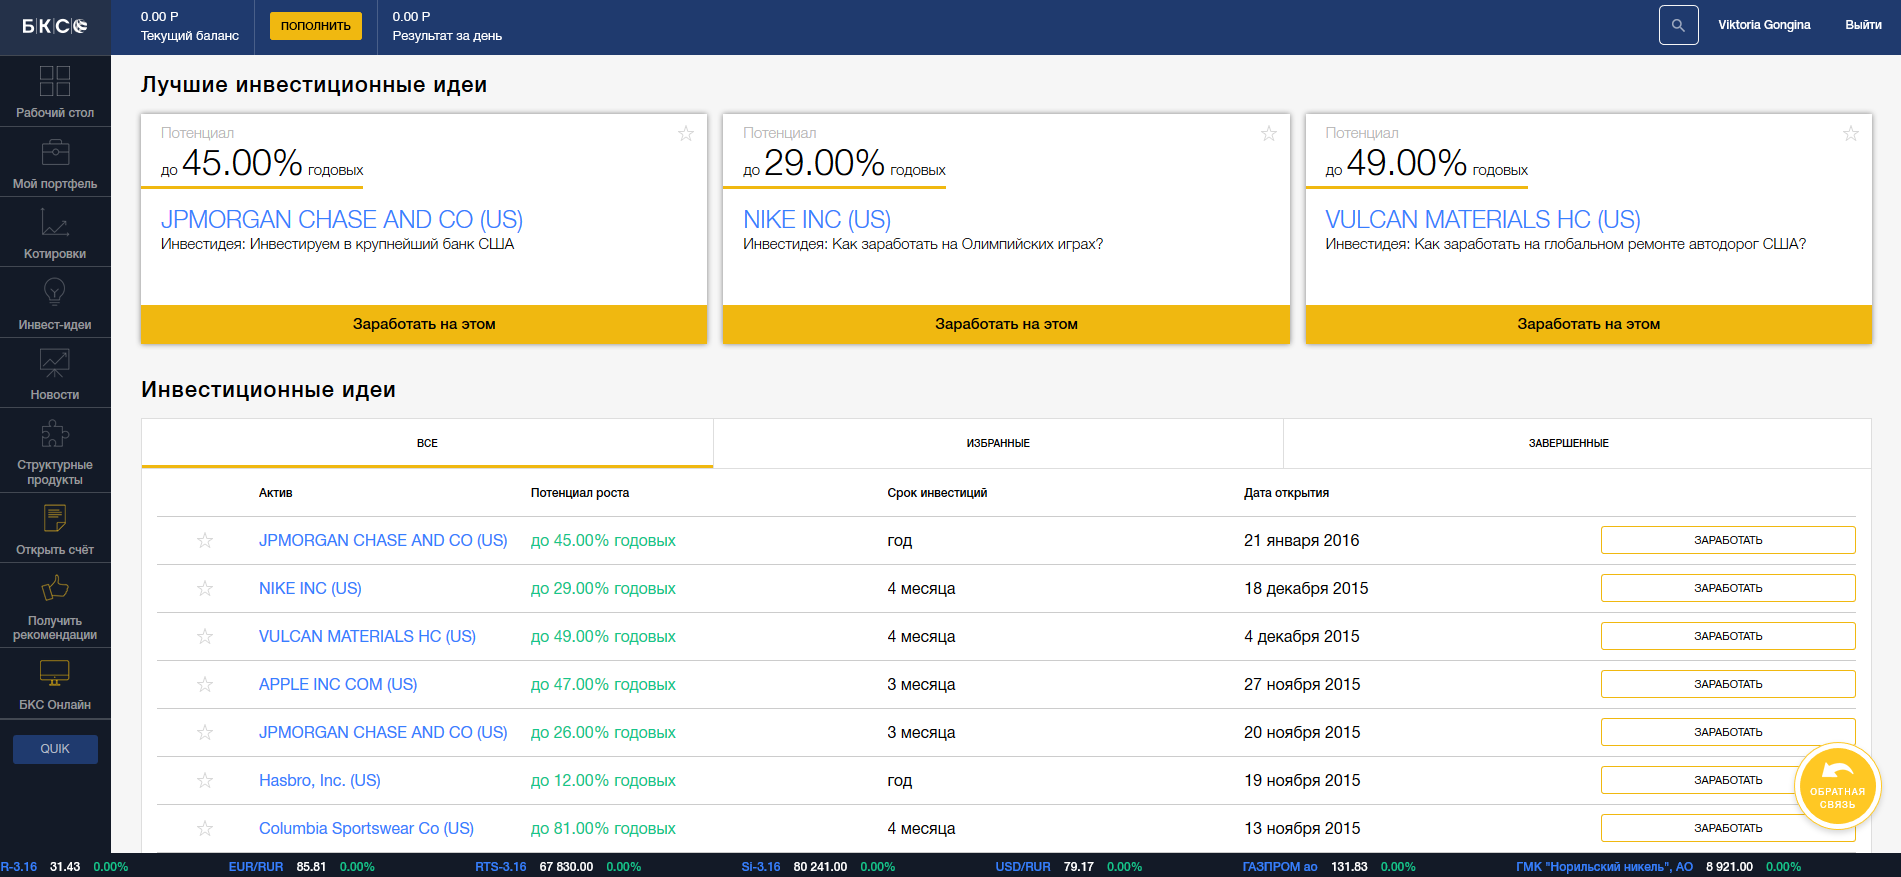Click the ГАЗПРОМ ао ticker quote
Screen dimensions: 1901x877
coord(1329,867)
